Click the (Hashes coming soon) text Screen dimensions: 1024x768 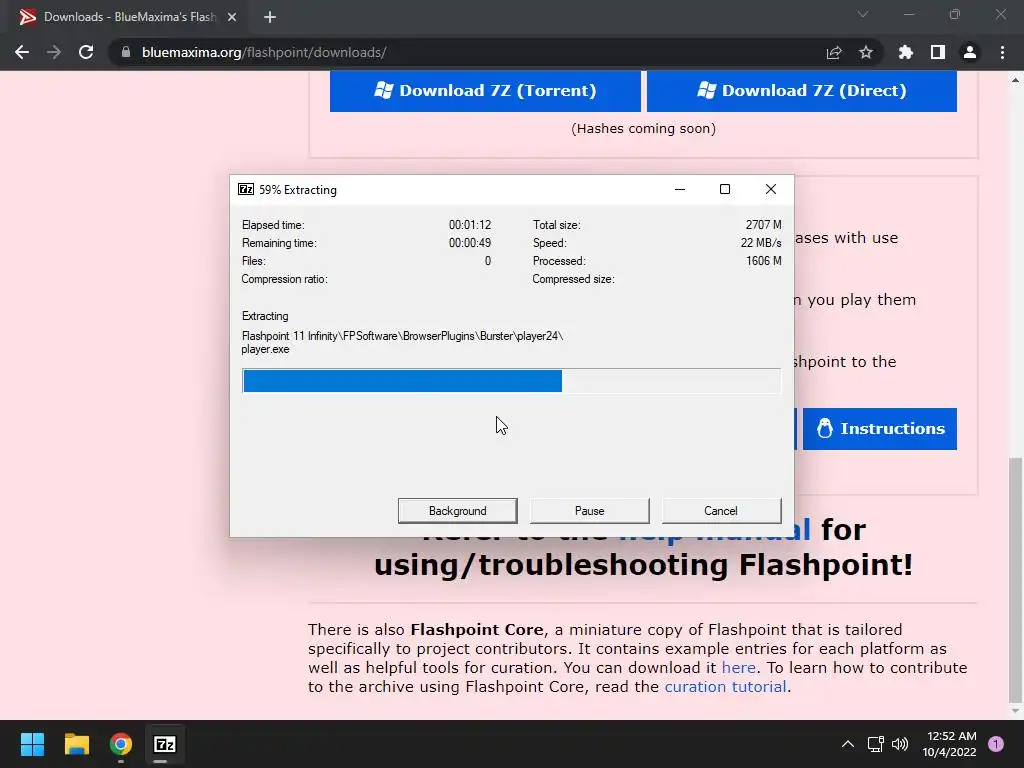643,129
